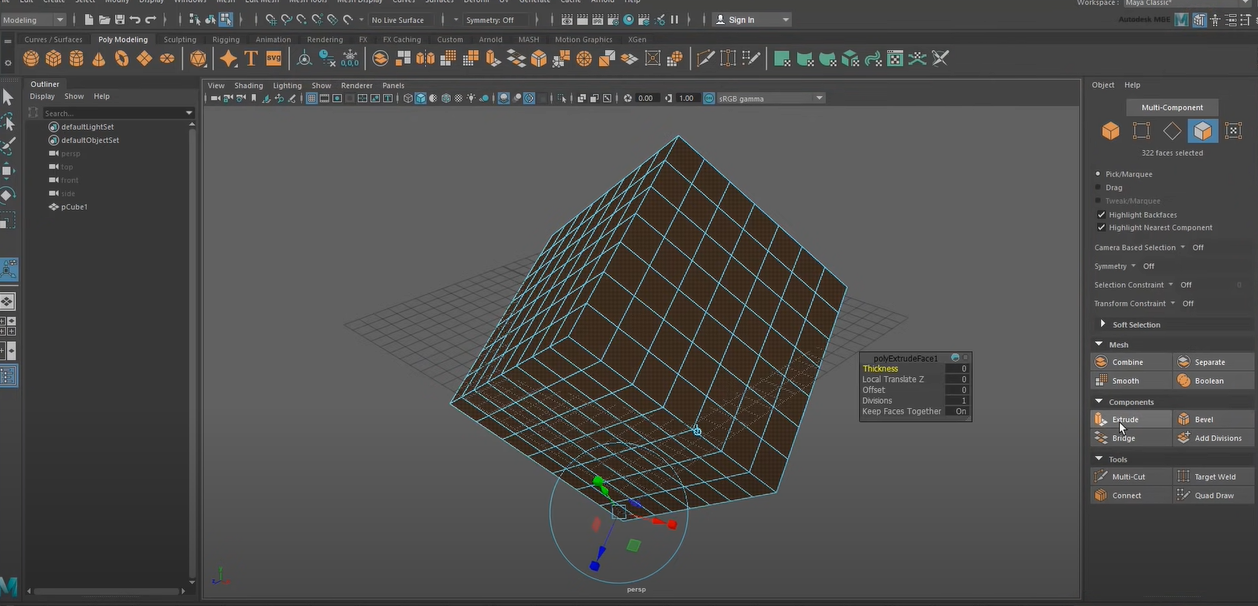This screenshot has height=606, width=1258.
Task: Collapse the Mesh section
Action: click(x=1099, y=344)
